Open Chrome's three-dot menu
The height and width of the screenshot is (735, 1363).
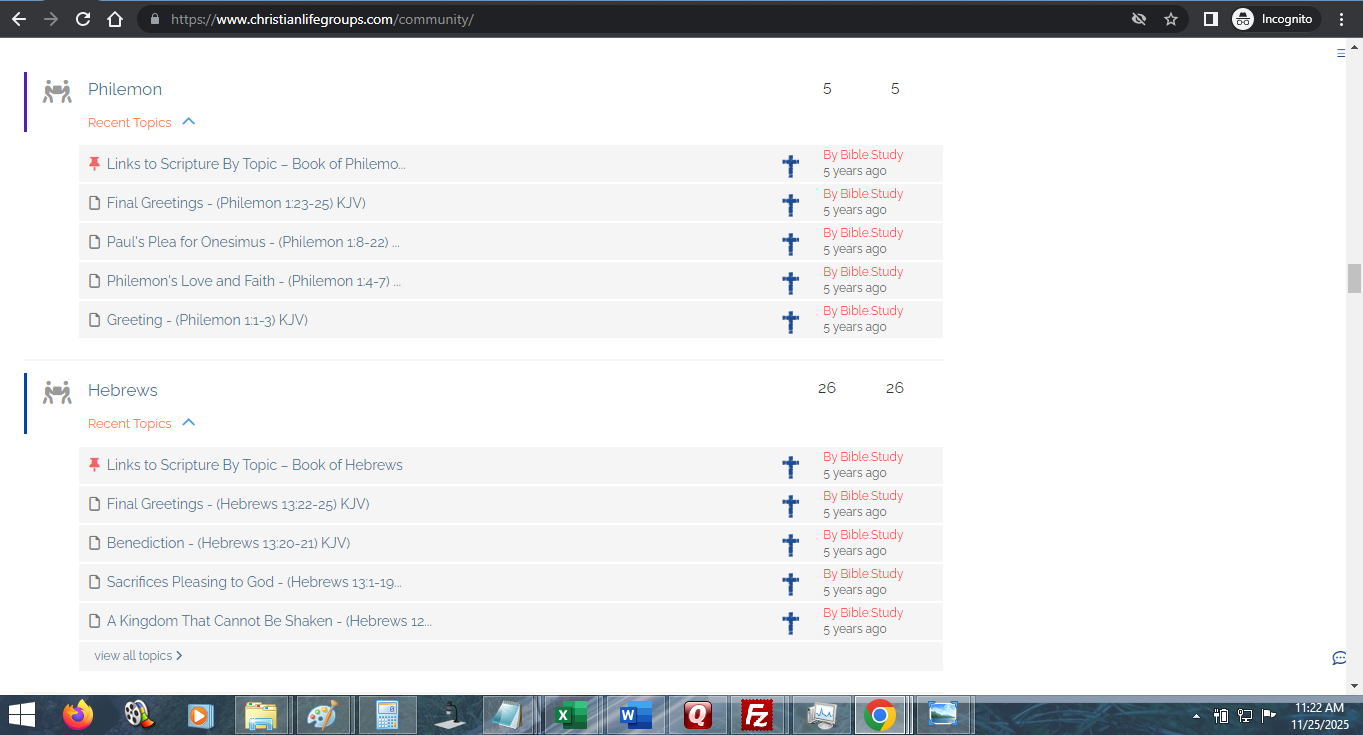(x=1341, y=19)
